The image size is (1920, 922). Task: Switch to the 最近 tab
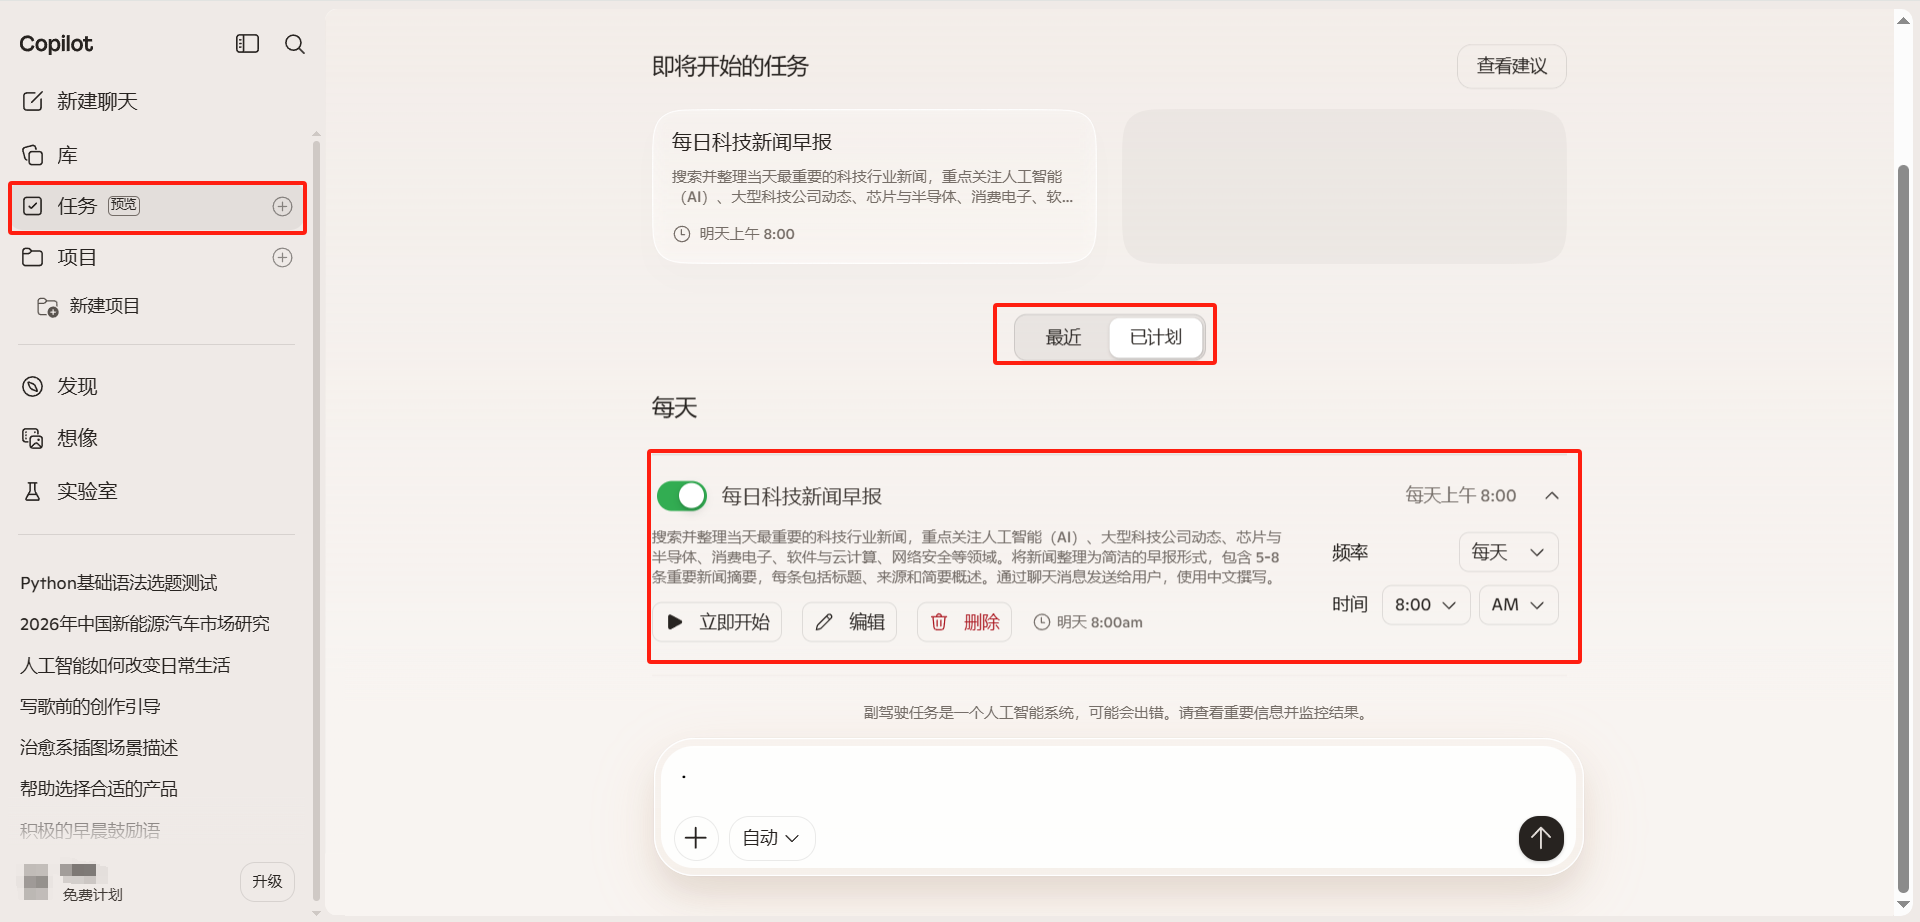pyautogui.click(x=1063, y=338)
